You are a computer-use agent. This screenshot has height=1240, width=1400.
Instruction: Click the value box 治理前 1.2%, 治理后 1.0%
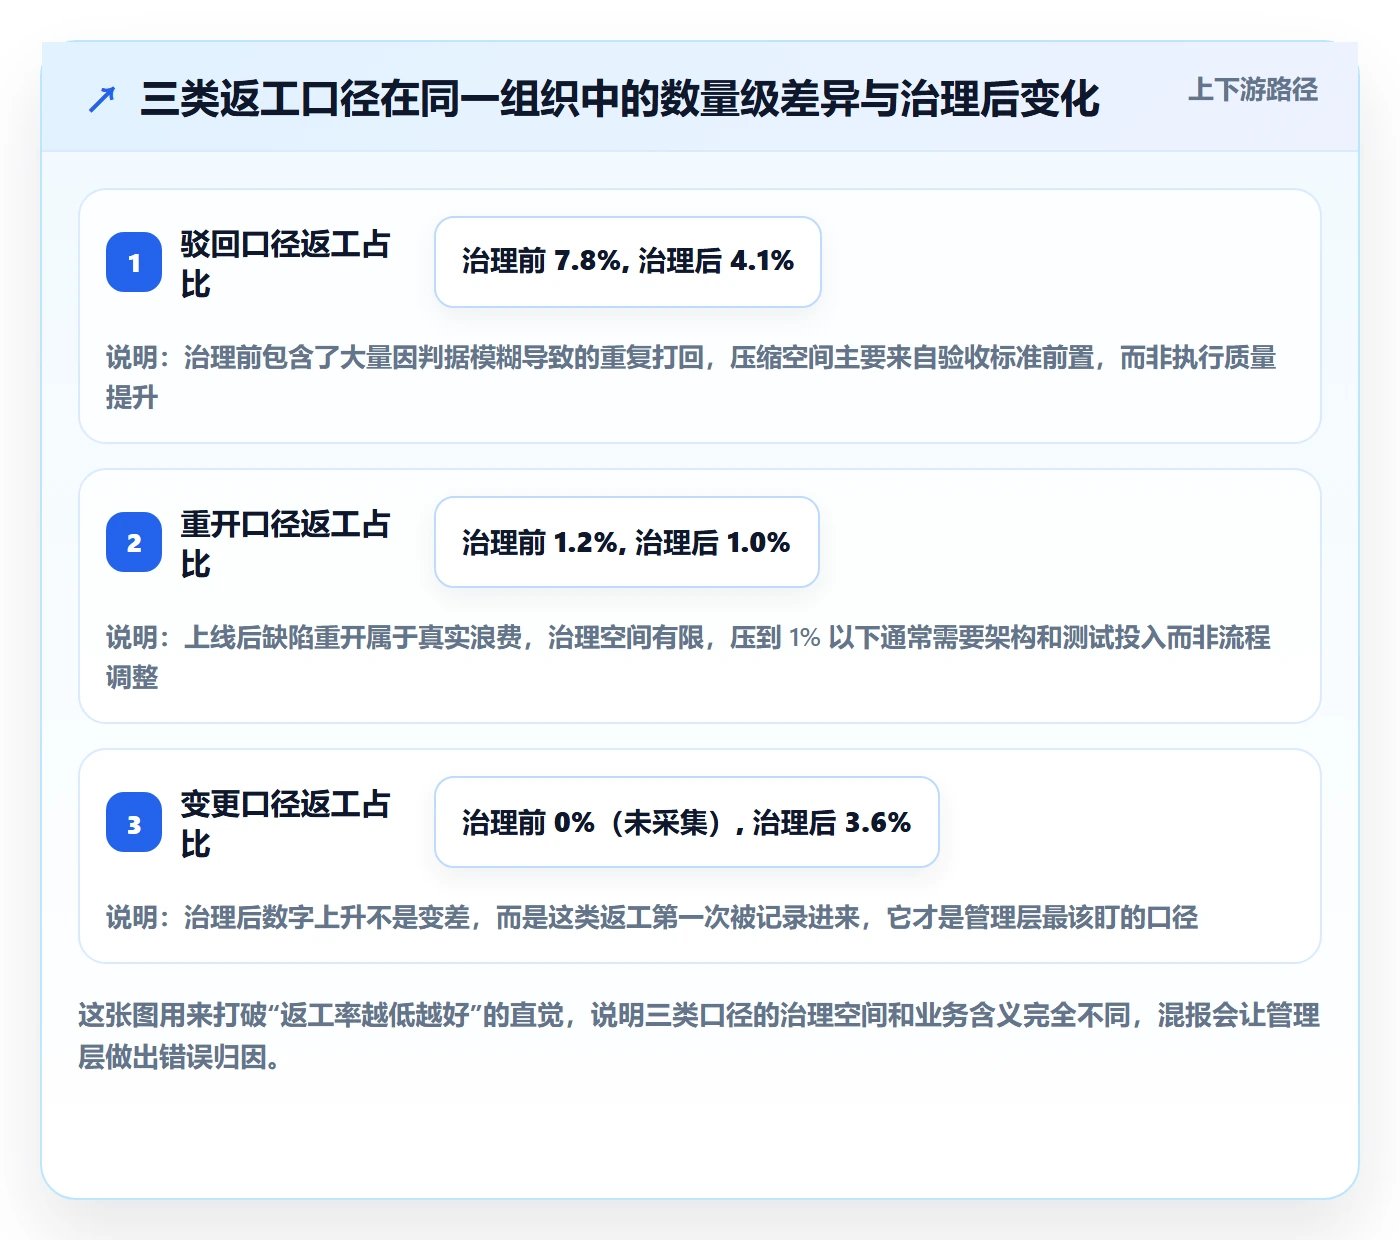pos(627,542)
